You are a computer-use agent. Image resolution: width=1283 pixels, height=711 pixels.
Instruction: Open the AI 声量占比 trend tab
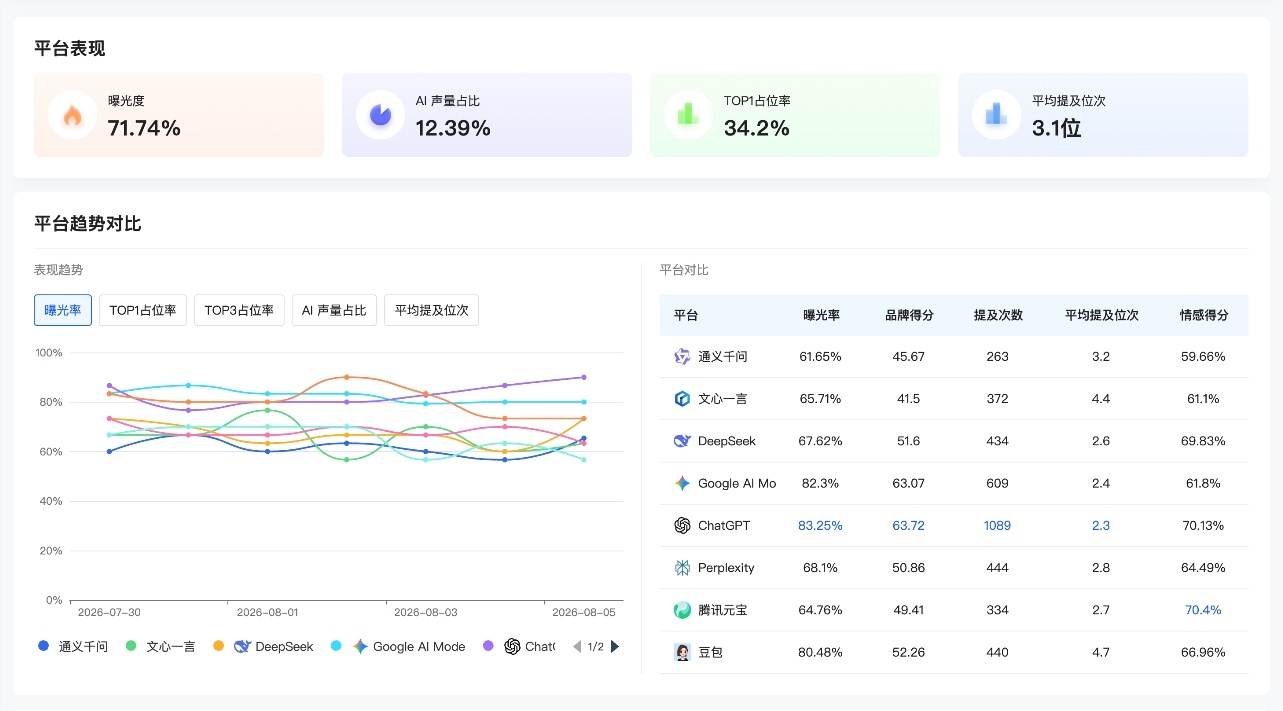(334, 310)
